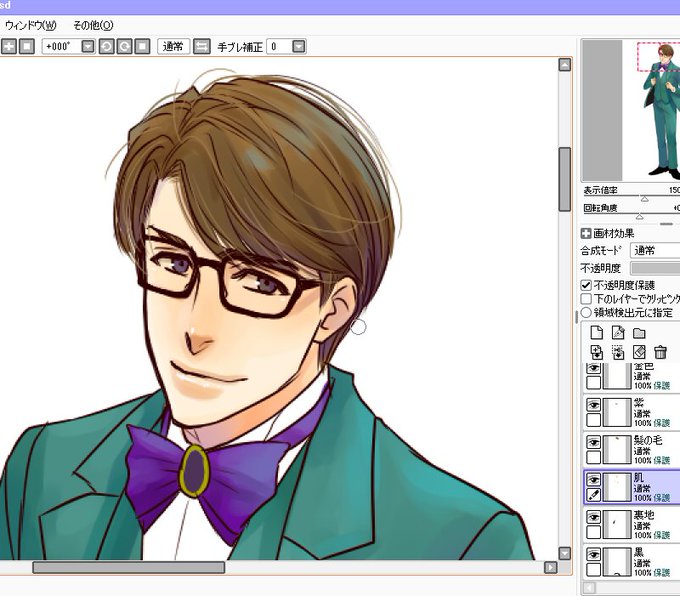Select 領域検出元に指定 option
680x596 pixels.
coord(586,312)
